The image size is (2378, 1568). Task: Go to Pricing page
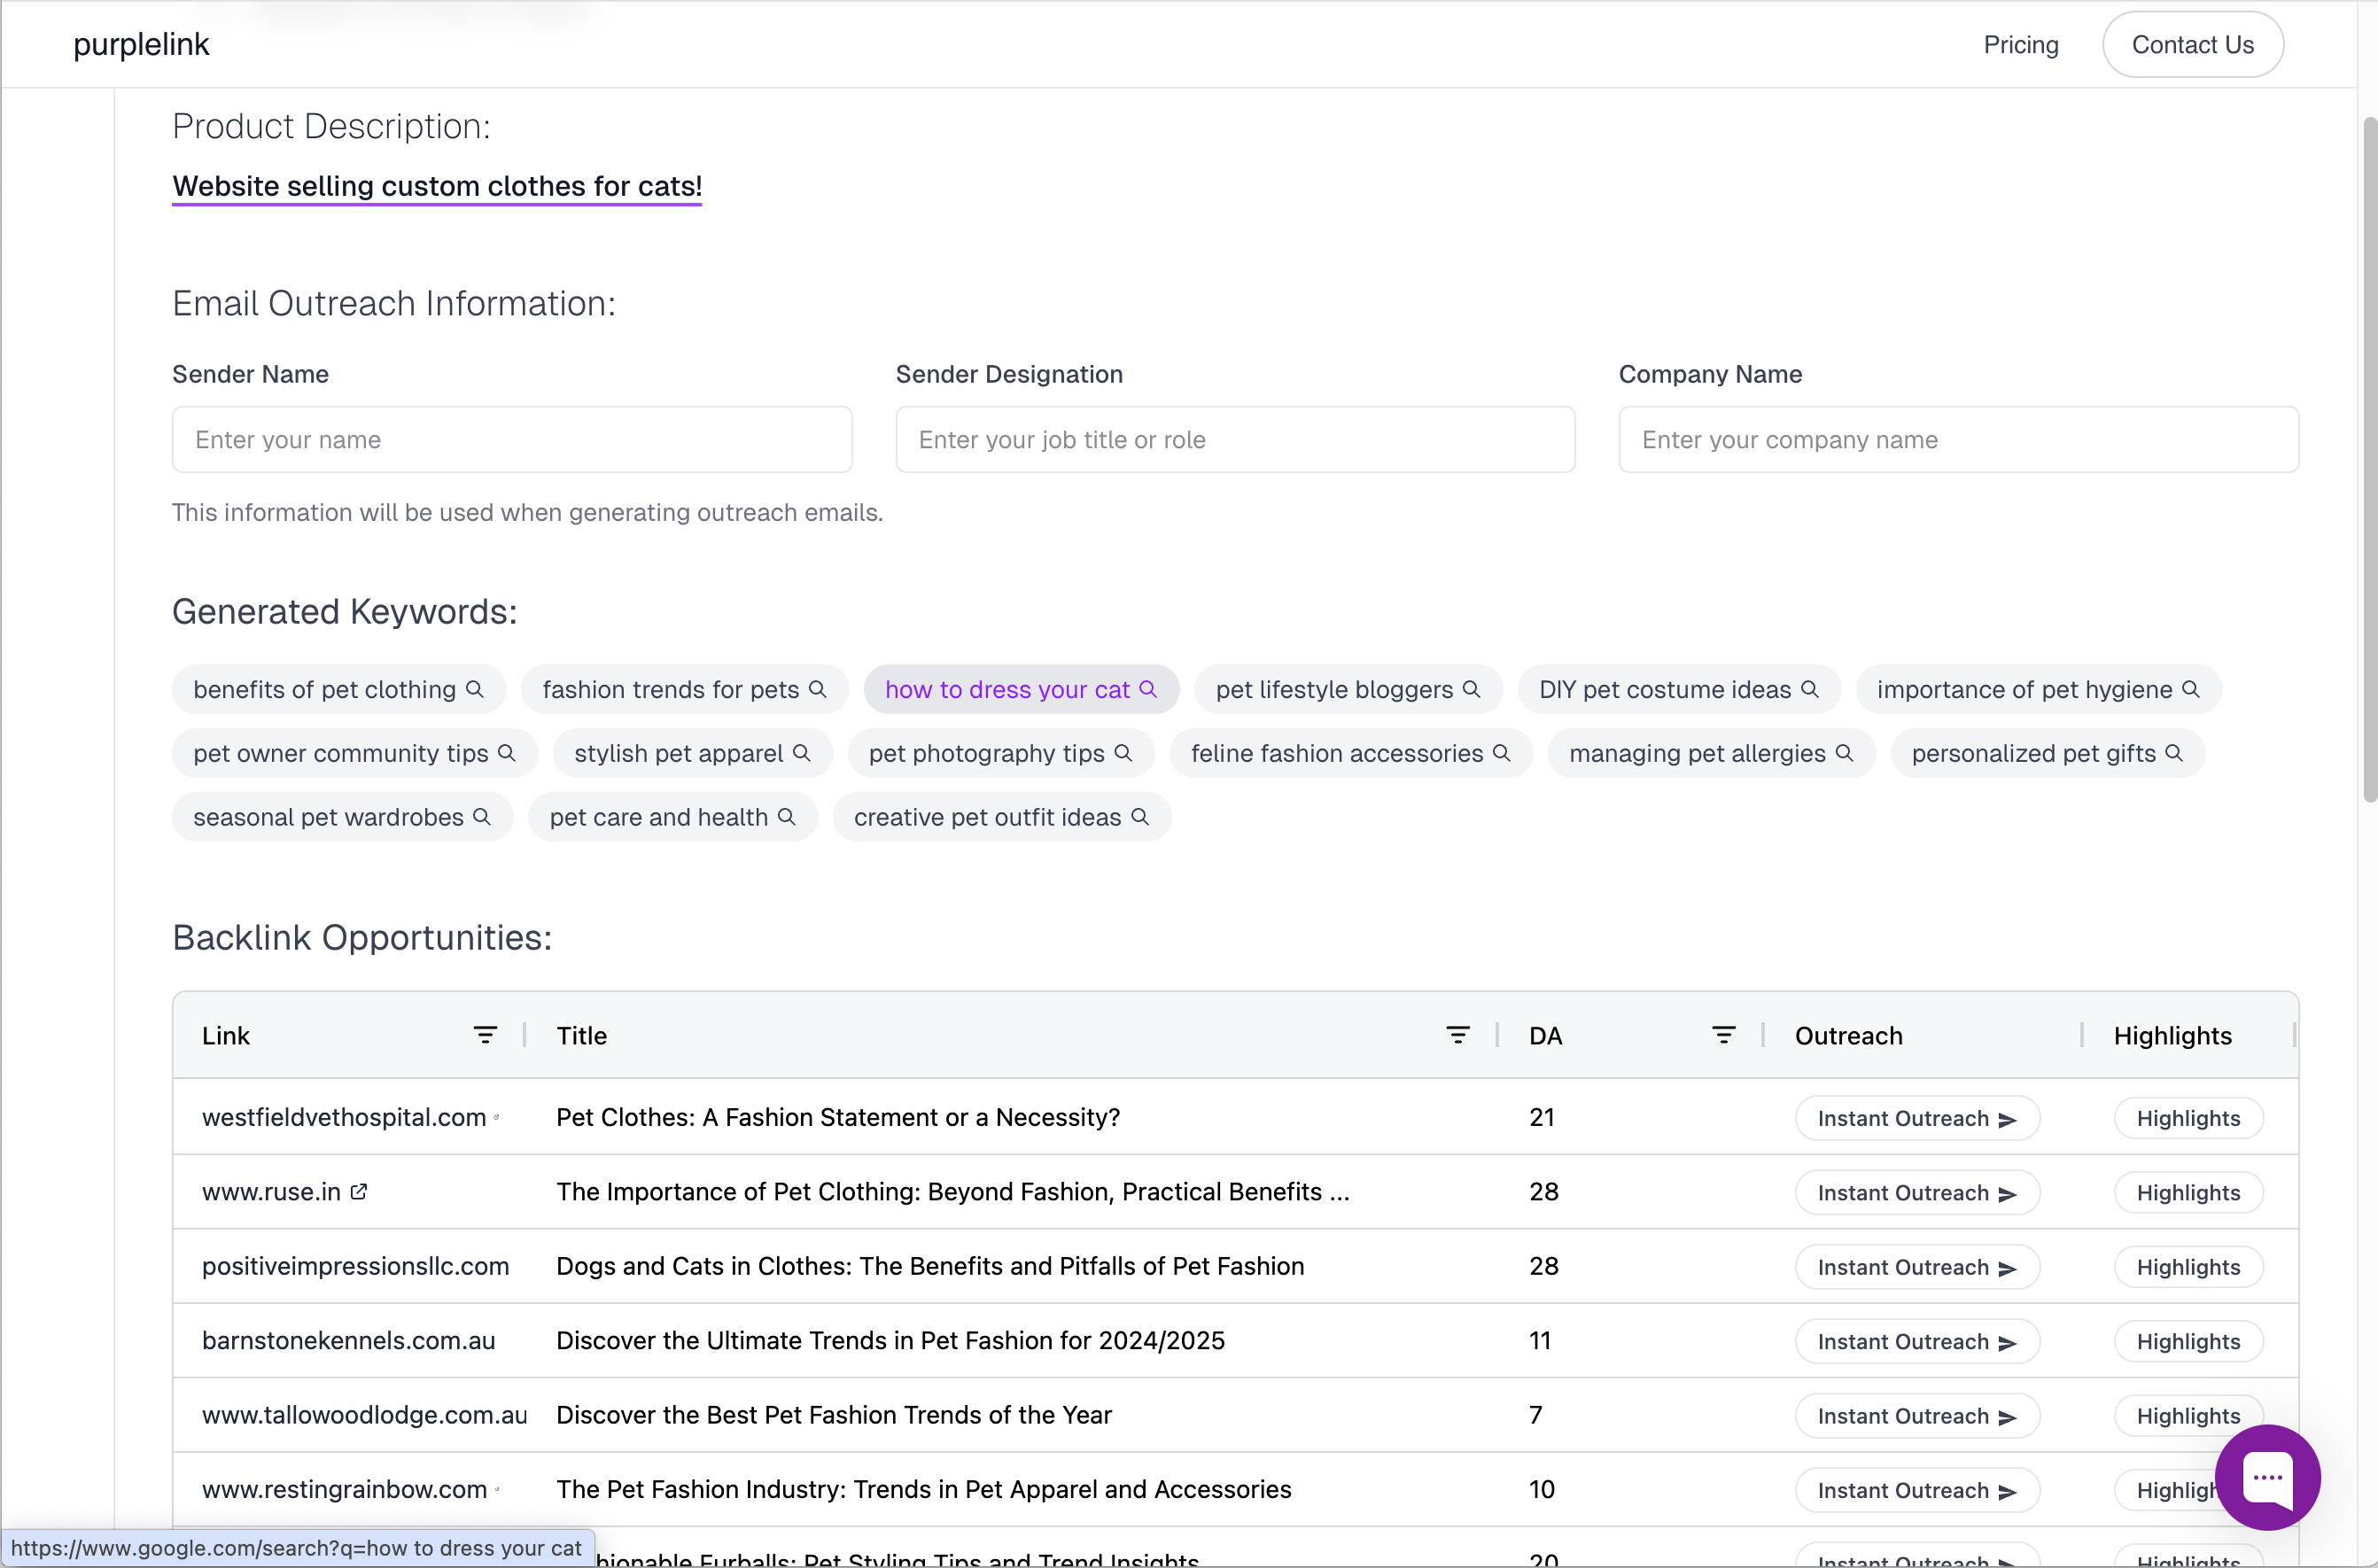2020,44
